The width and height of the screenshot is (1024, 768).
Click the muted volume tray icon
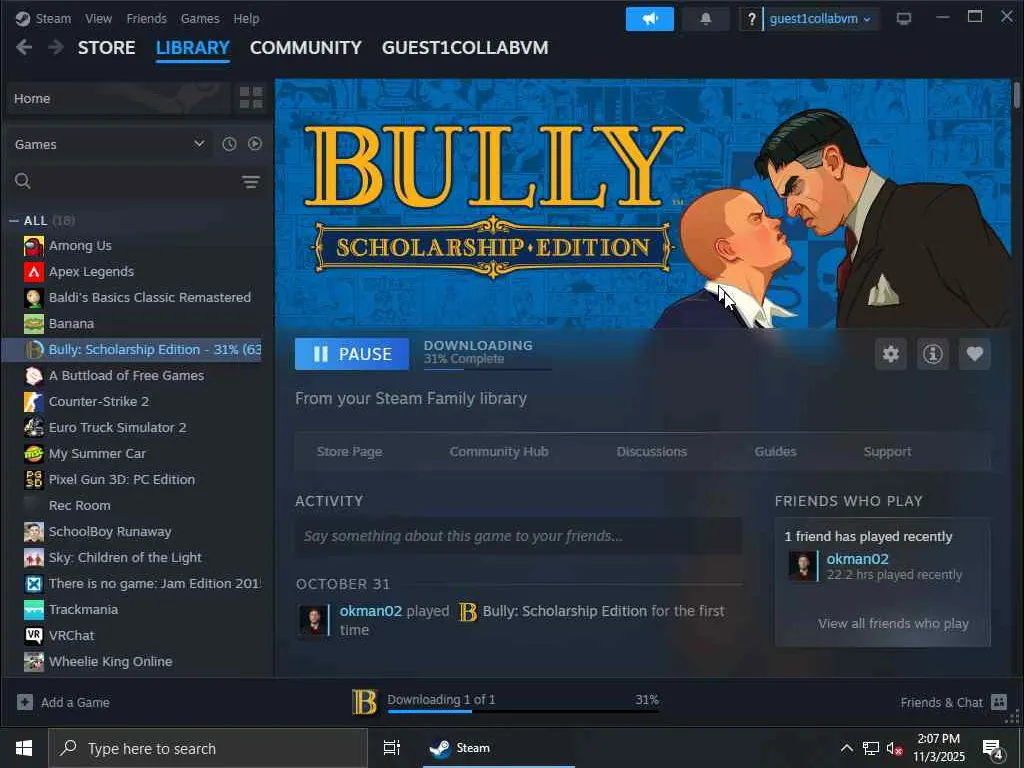[x=894, y=748]
